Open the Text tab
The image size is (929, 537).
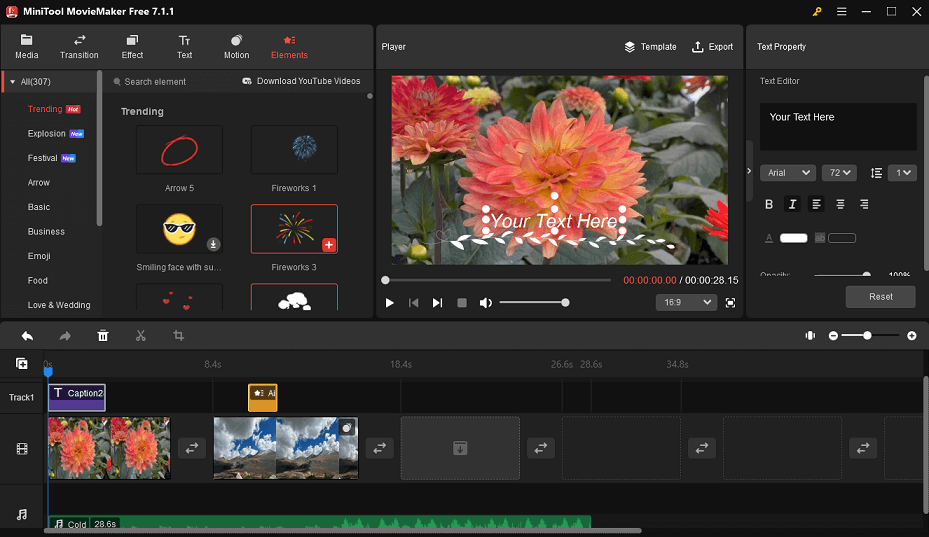[184, 47]
